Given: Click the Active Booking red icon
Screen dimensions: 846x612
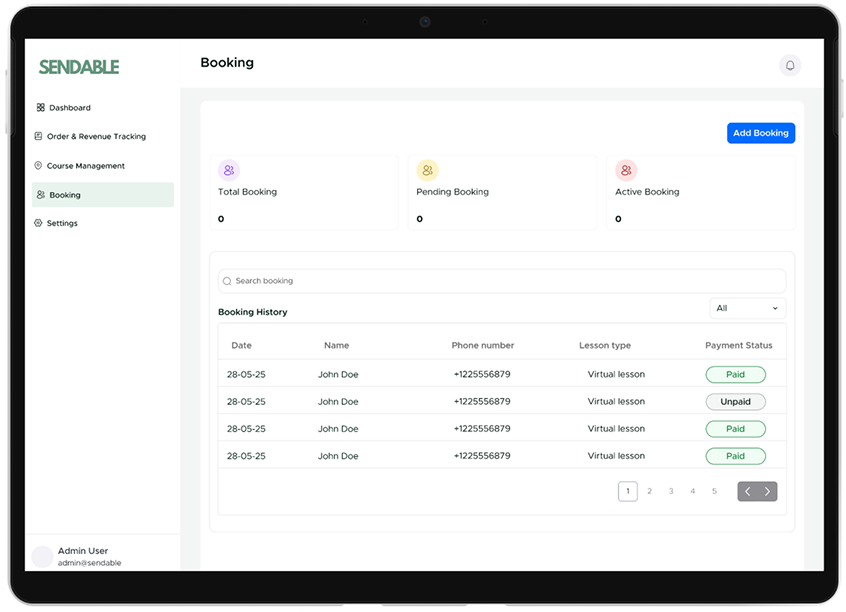Looking at the screenshot, I should coord(626,170).
